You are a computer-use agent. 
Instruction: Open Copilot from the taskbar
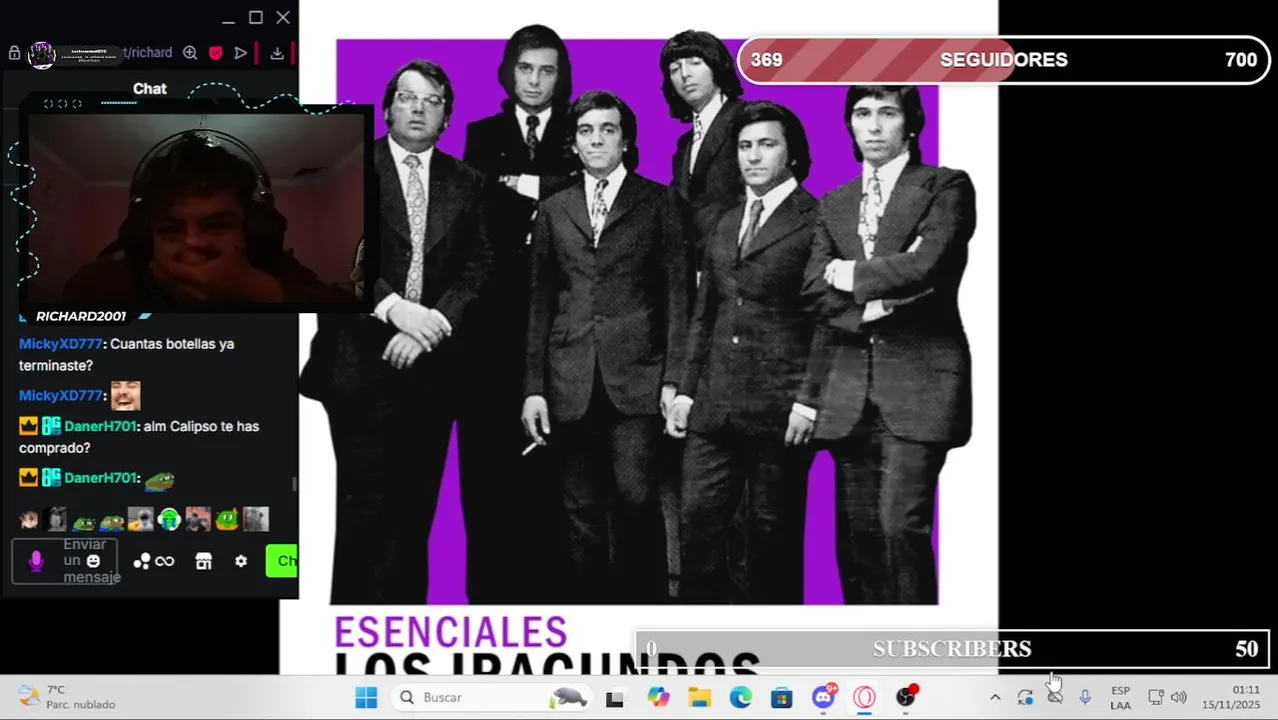click(x=658, y=698)
